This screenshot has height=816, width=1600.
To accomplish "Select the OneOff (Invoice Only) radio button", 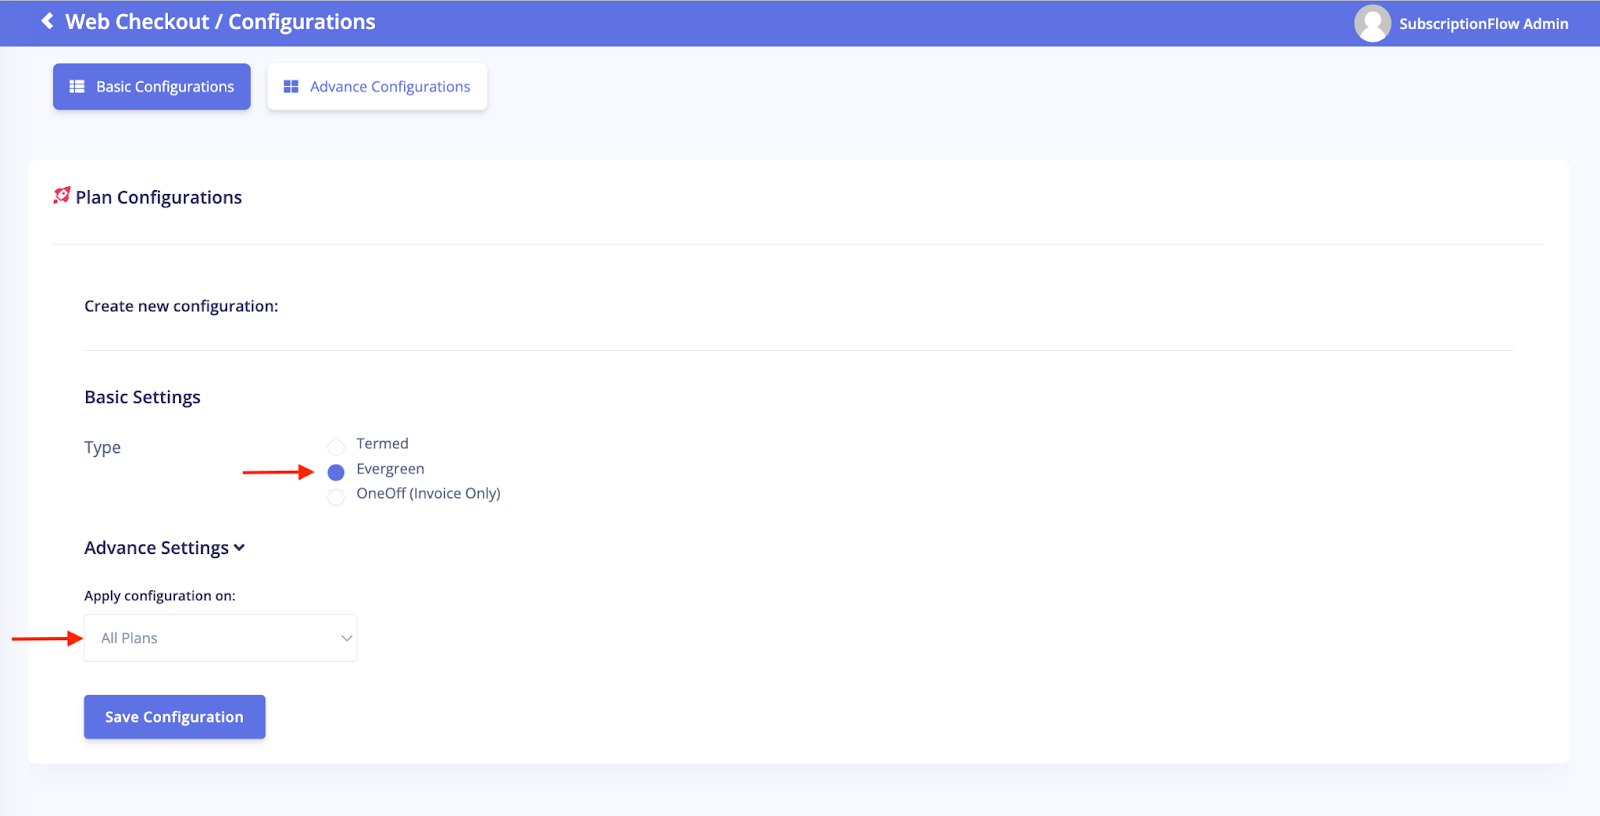I will pyautogui.click(x=336, y=497).
